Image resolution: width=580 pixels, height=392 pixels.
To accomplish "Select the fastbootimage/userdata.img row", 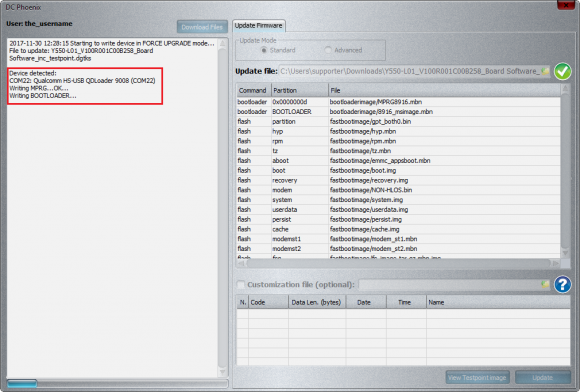I will 399,210.
